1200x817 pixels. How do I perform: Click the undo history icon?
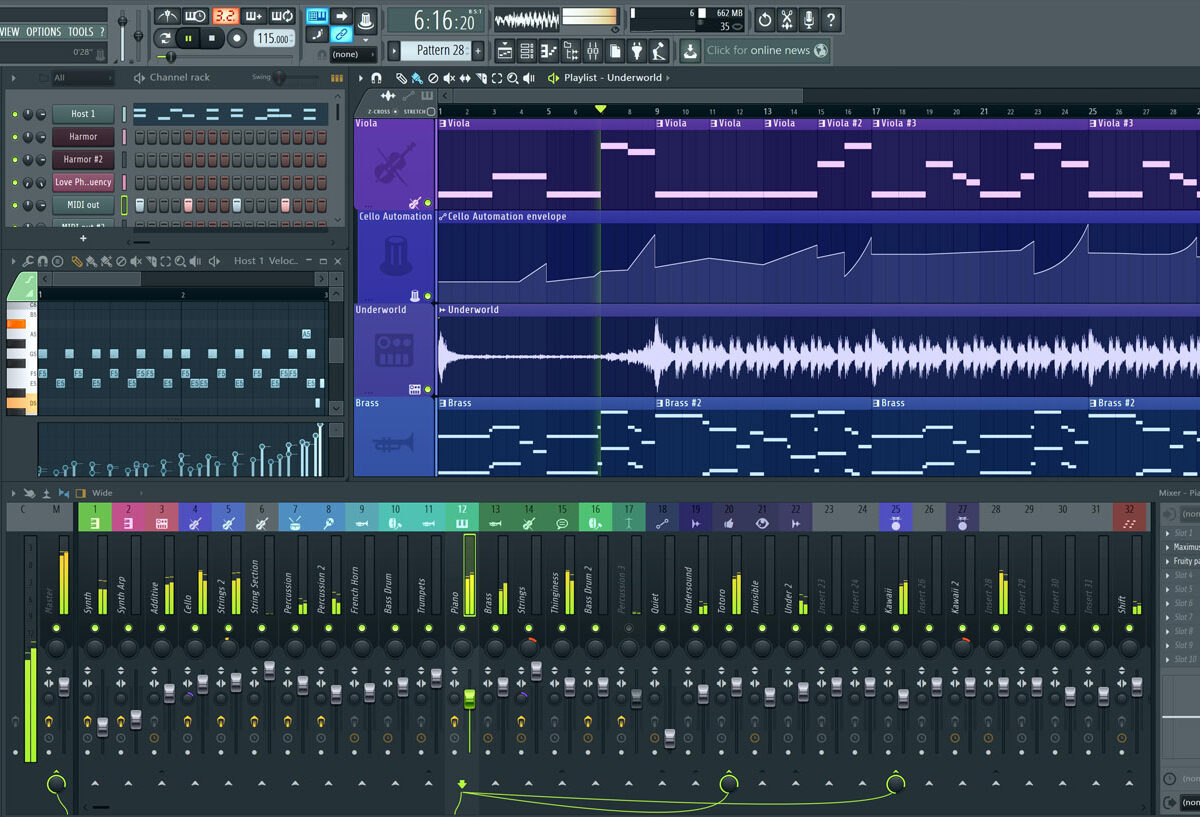pyautogui.click(x=765, y=19)
